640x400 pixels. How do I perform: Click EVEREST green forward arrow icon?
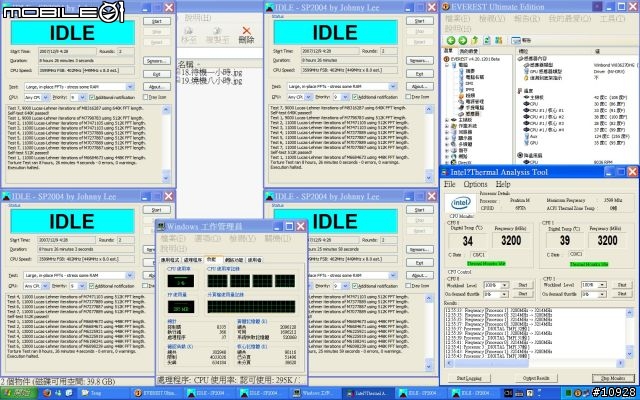(x=462, y=40)
